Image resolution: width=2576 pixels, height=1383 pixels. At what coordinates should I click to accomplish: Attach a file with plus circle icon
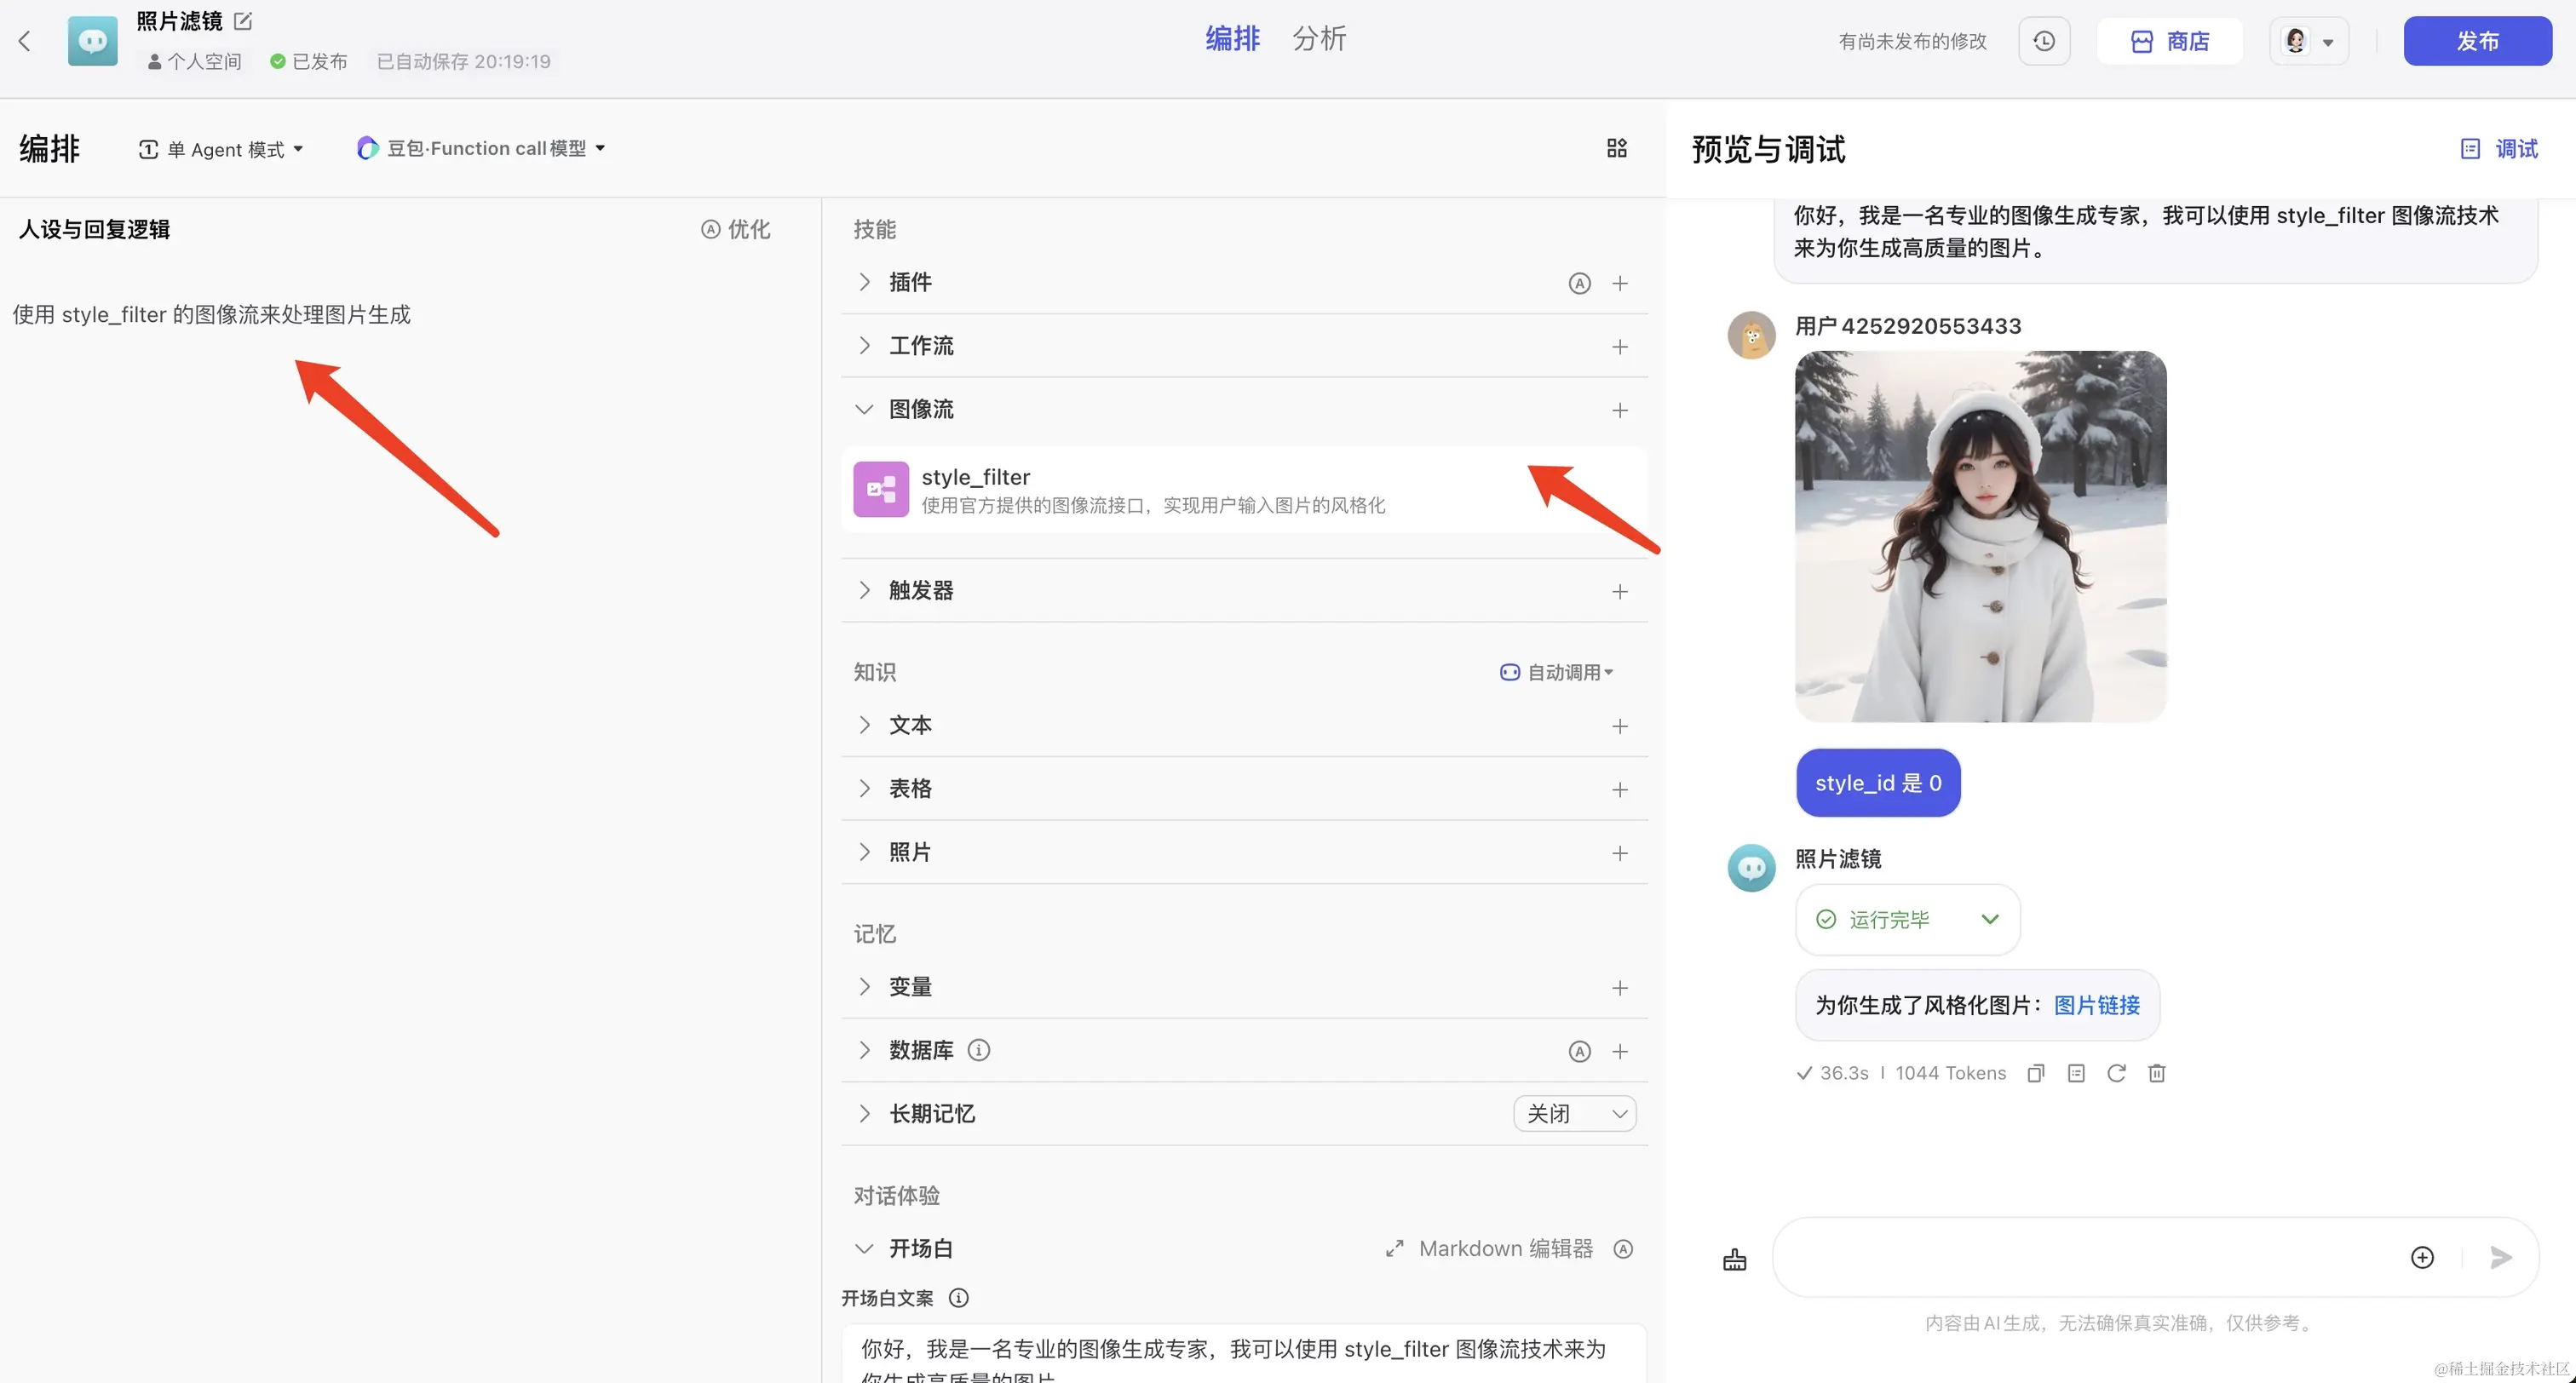pos(2422,1257)
